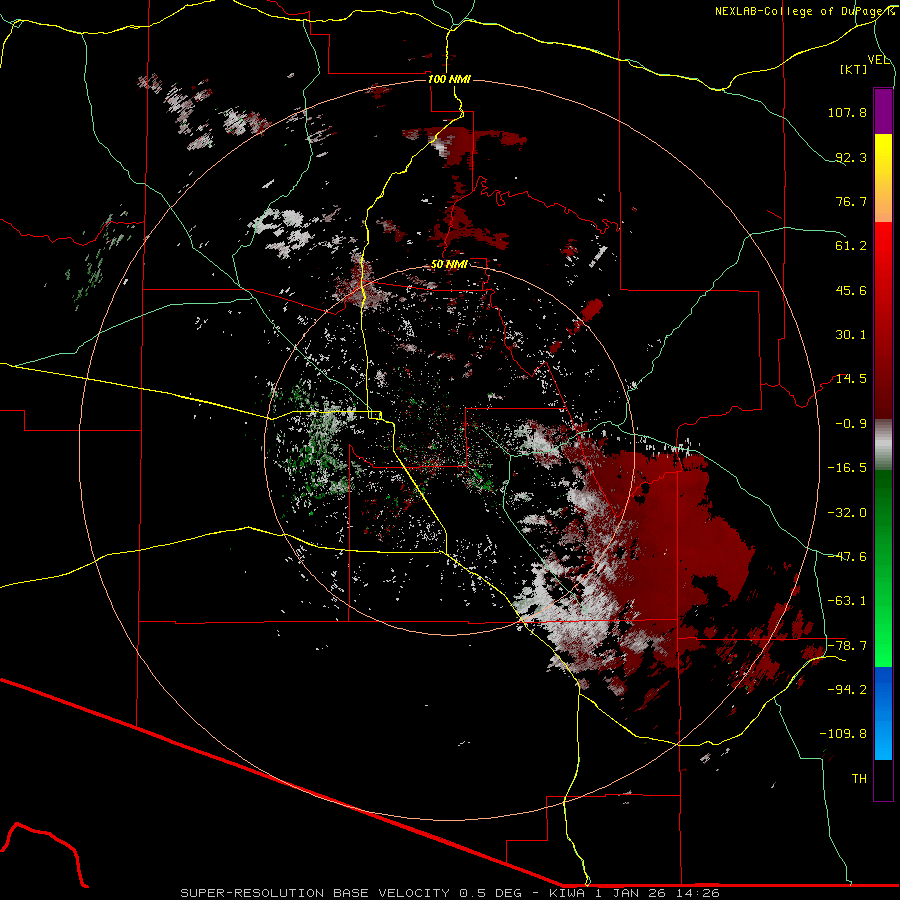Screen dimensions: 900x900
Task: Select the -0.9 velocity scale value
Action: click(x=851, y=424)
